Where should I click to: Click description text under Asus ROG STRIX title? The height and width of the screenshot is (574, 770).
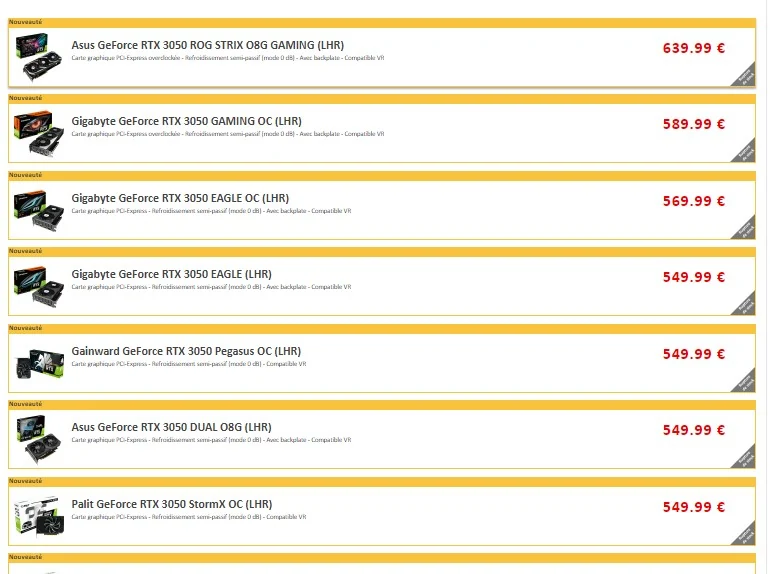click(x=228, y=58)
